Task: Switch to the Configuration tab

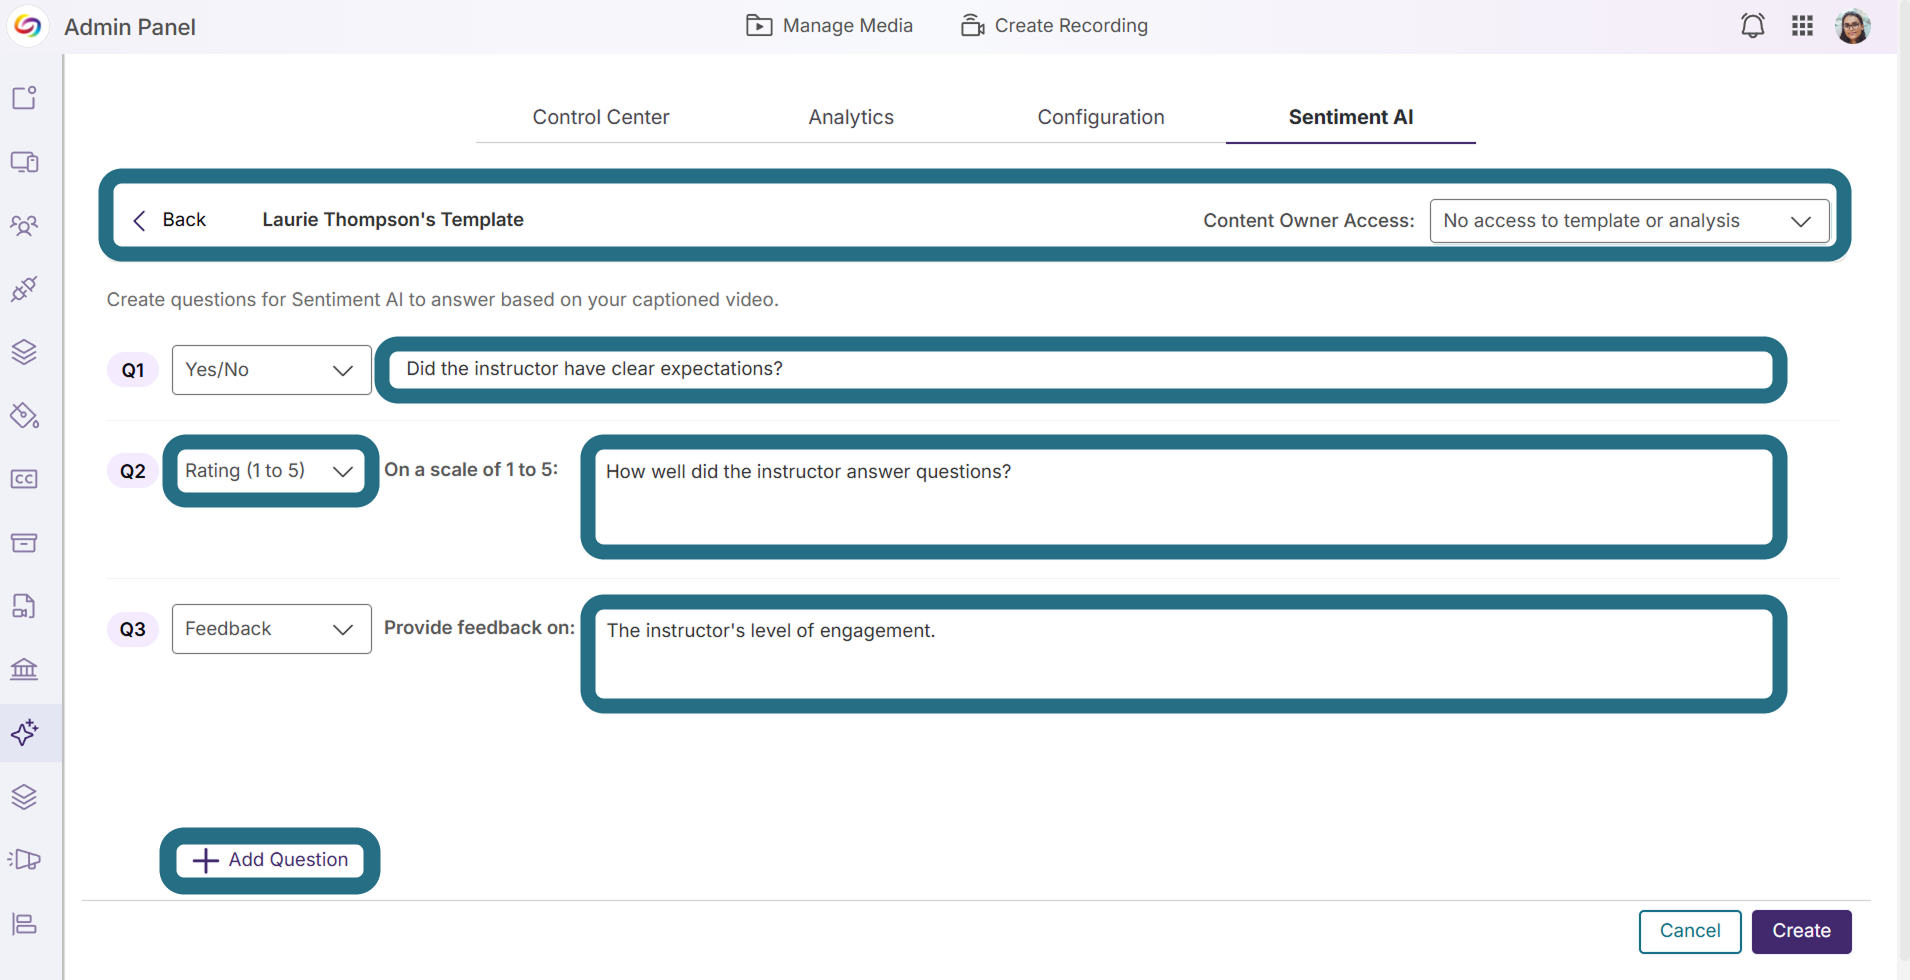Action: tap(1101, 117)
